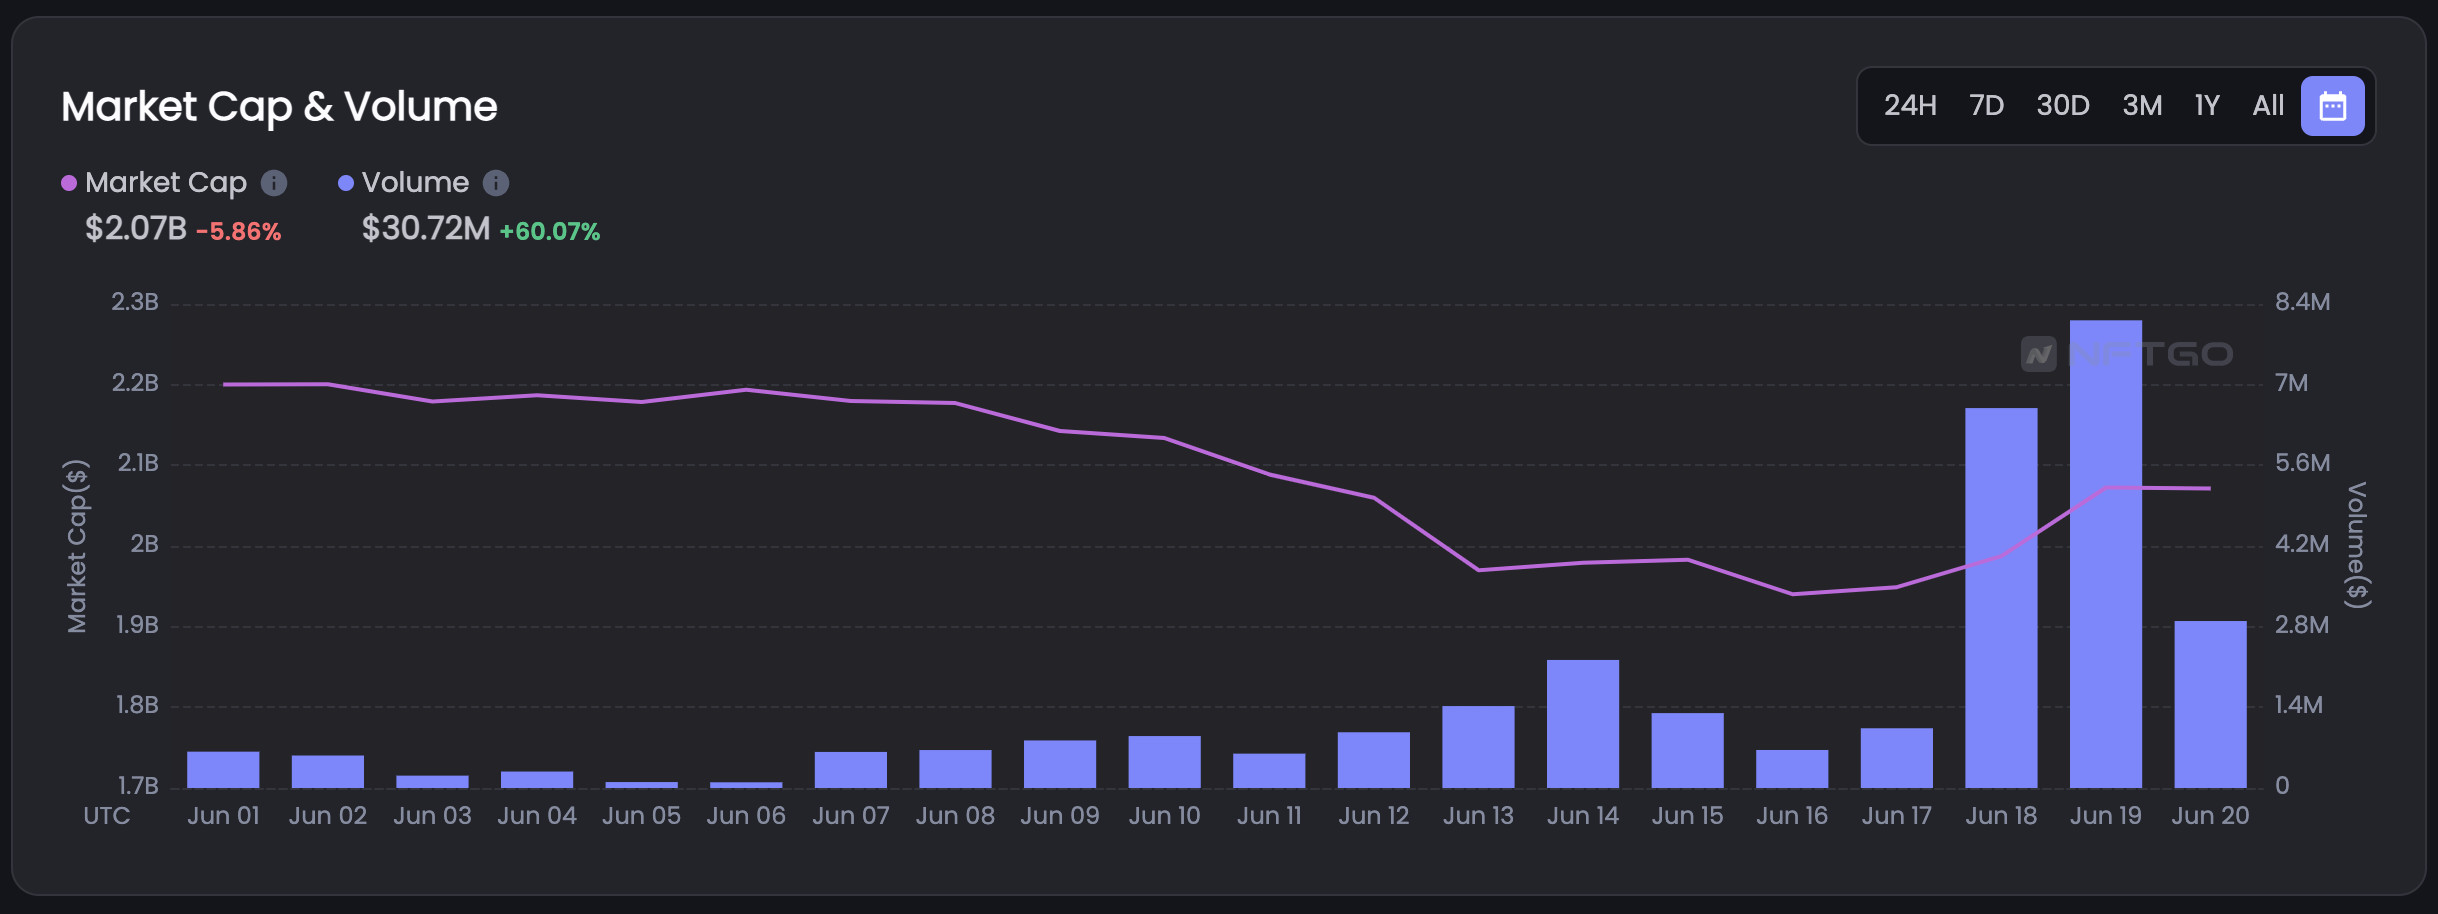Click the blue Volume legend dot
Viewport: 2438px width, 914px height.
coord(346,183)
